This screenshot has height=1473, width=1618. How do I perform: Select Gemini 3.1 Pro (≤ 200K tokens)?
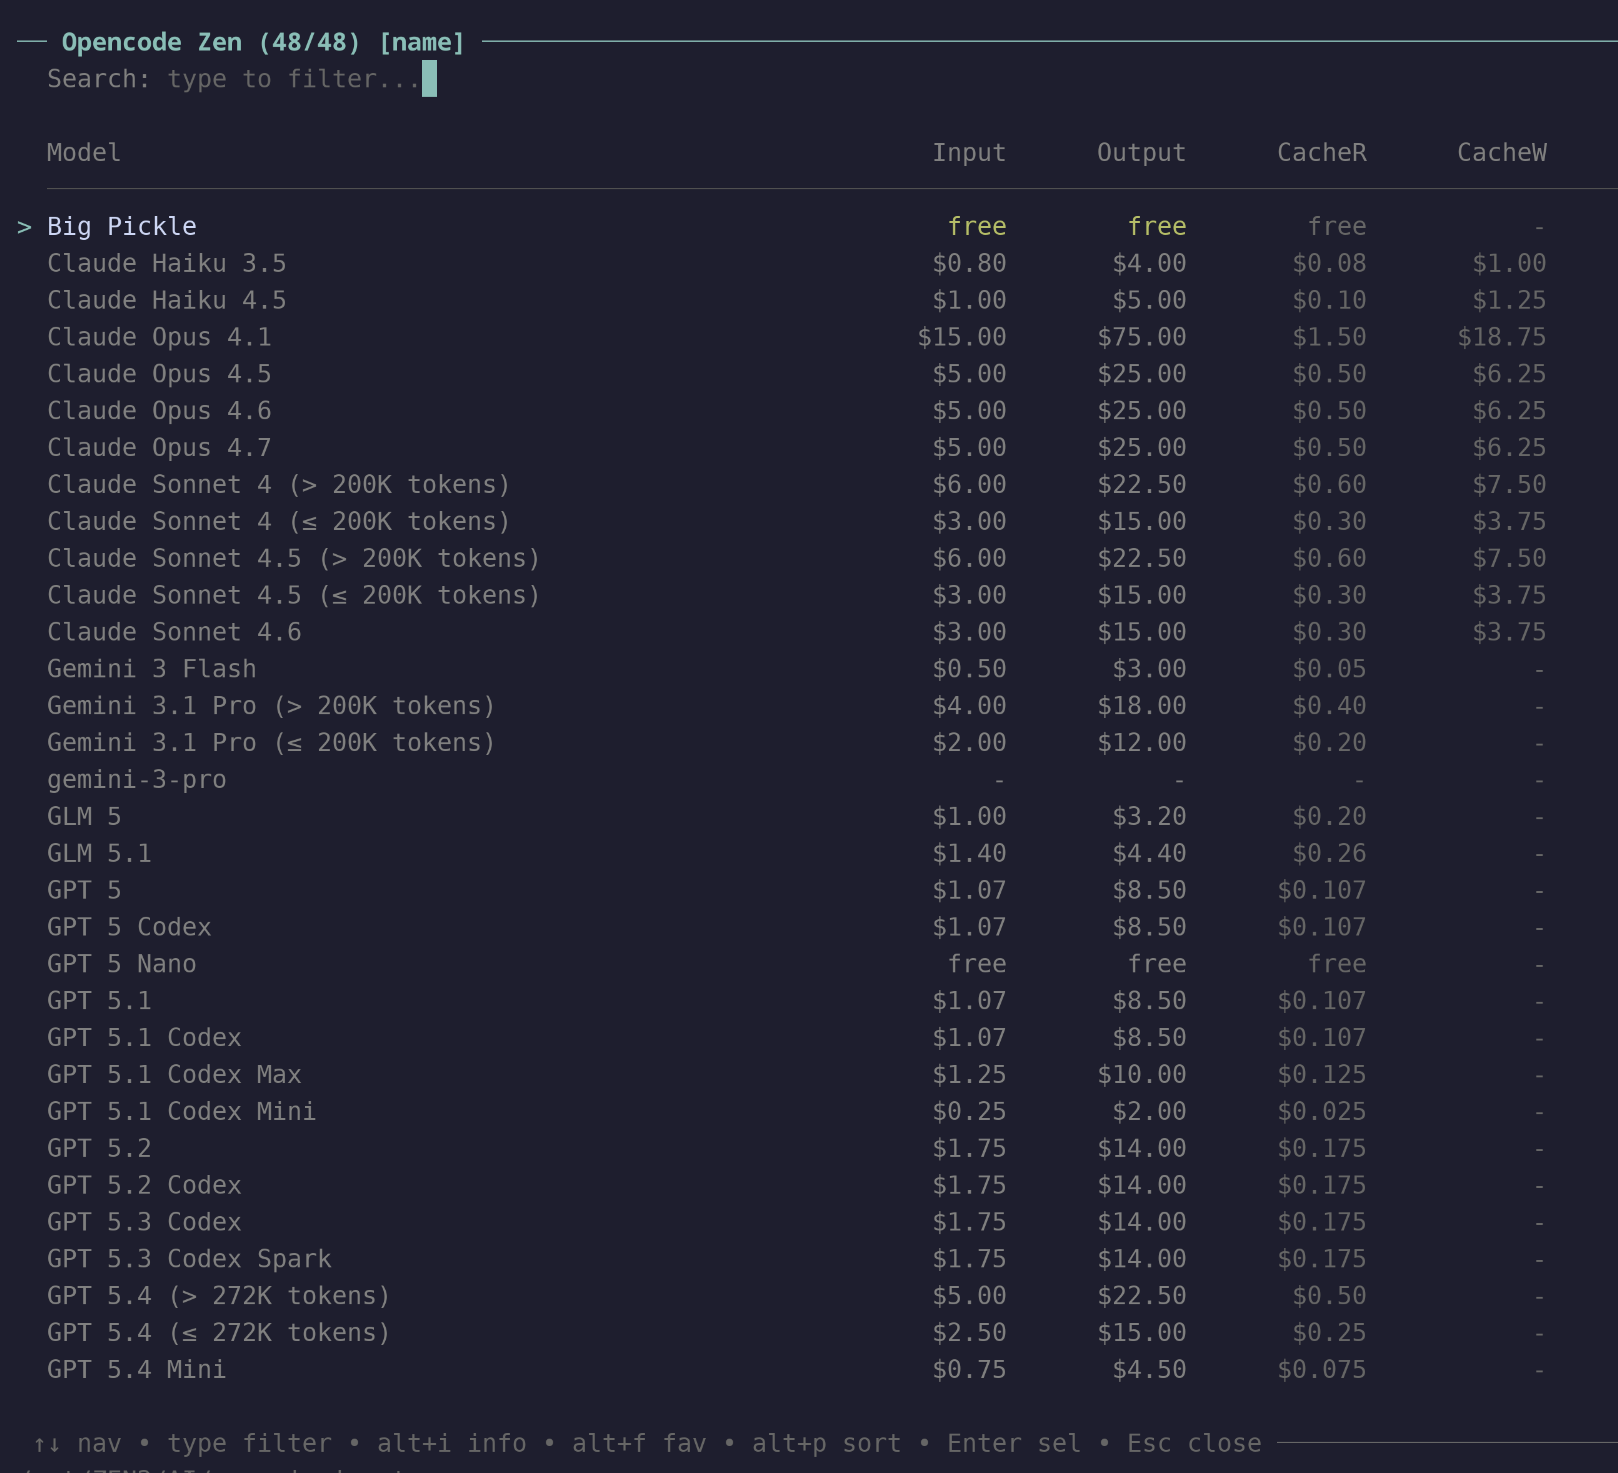point(796,743)
